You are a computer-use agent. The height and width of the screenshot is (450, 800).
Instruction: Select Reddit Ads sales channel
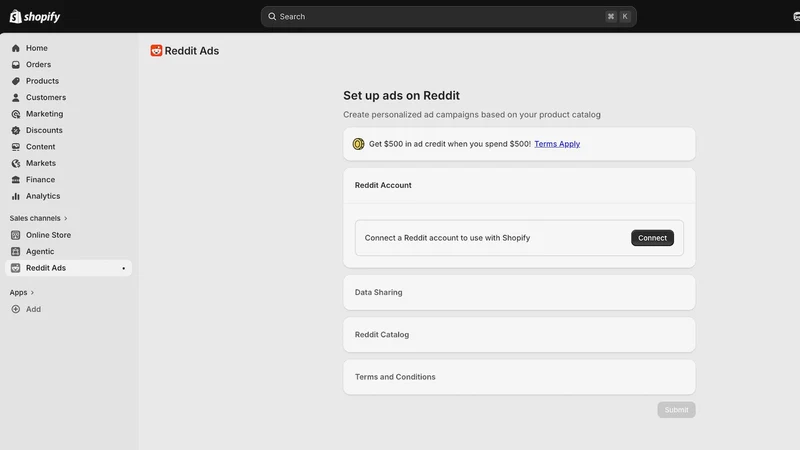68,268
